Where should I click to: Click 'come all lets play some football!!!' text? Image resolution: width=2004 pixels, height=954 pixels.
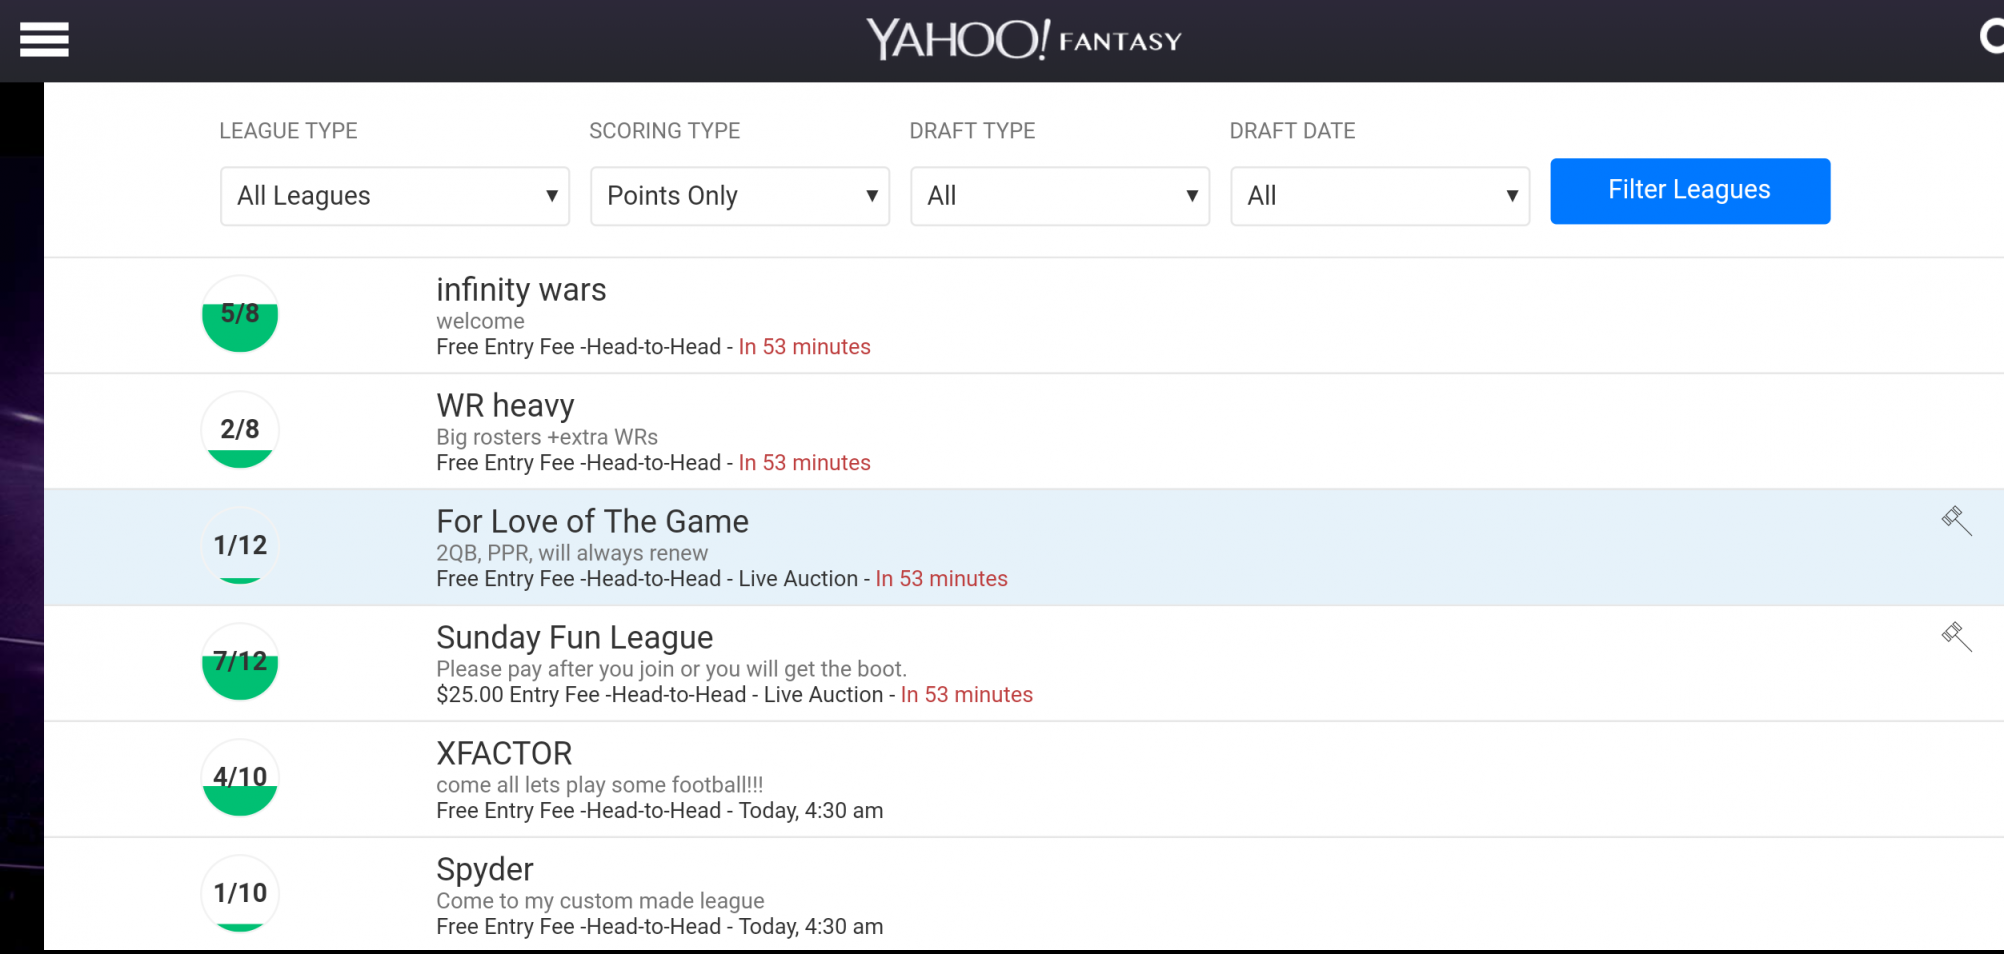click(x=599, y=785)
